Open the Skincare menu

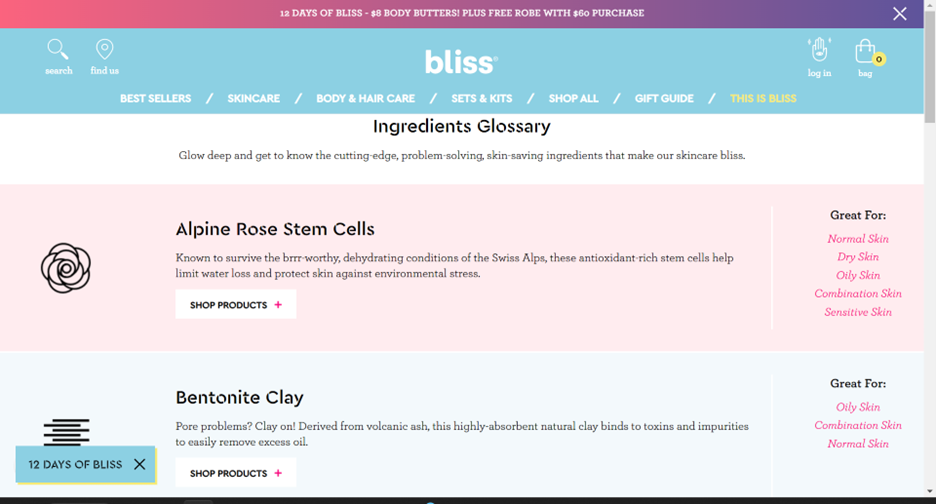(x=253, y=99)
